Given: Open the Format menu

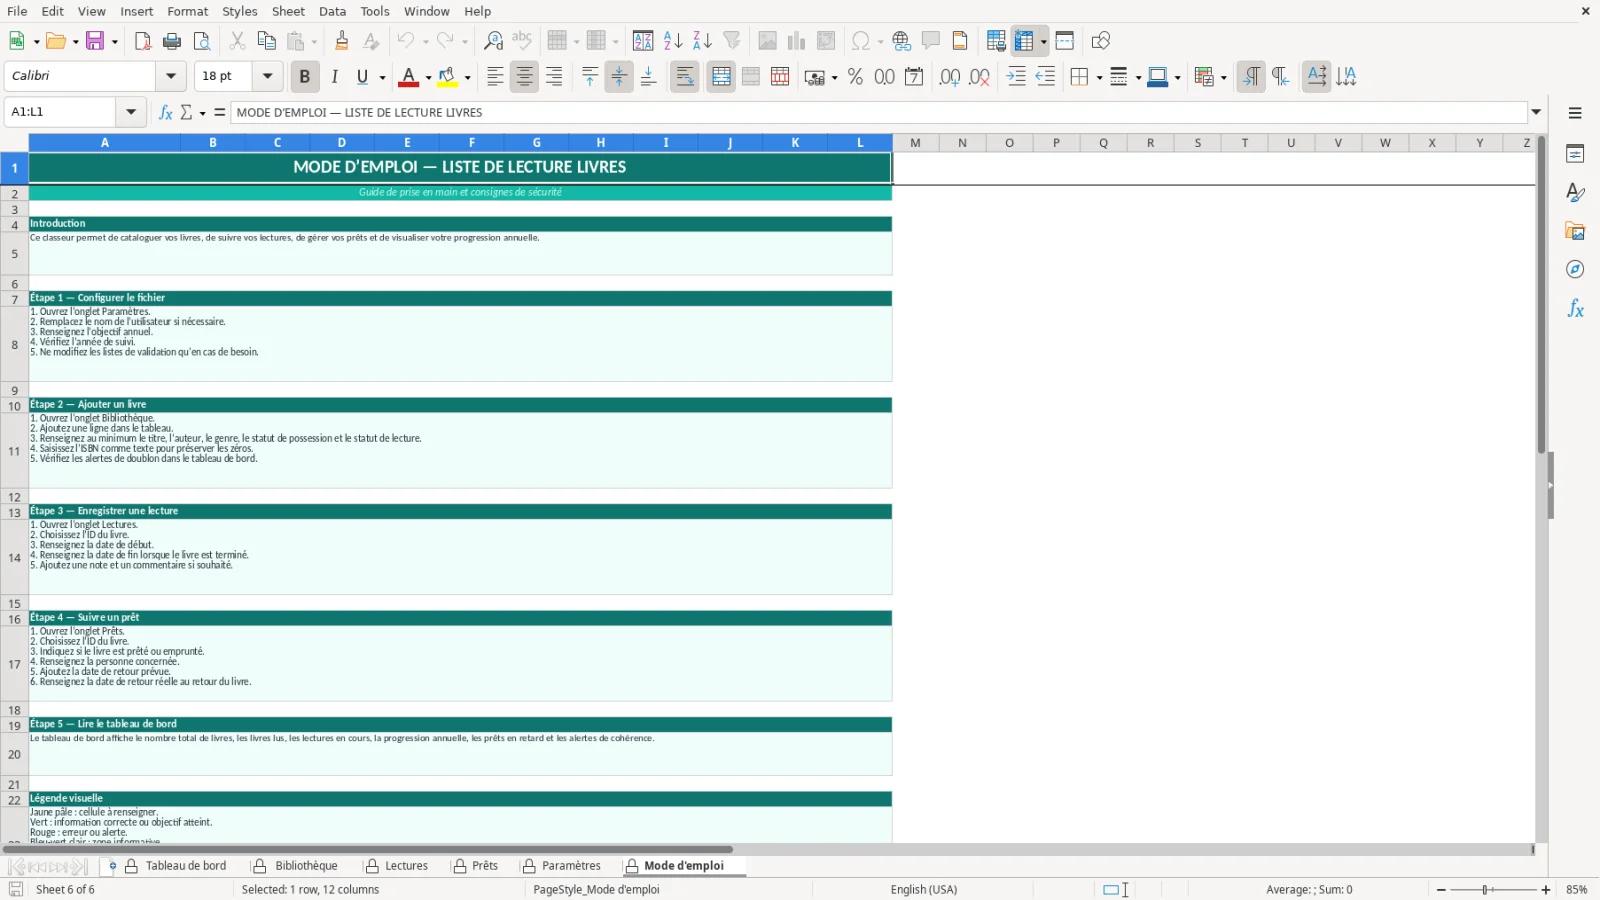Looking at the screenshot, I should 188,11.
